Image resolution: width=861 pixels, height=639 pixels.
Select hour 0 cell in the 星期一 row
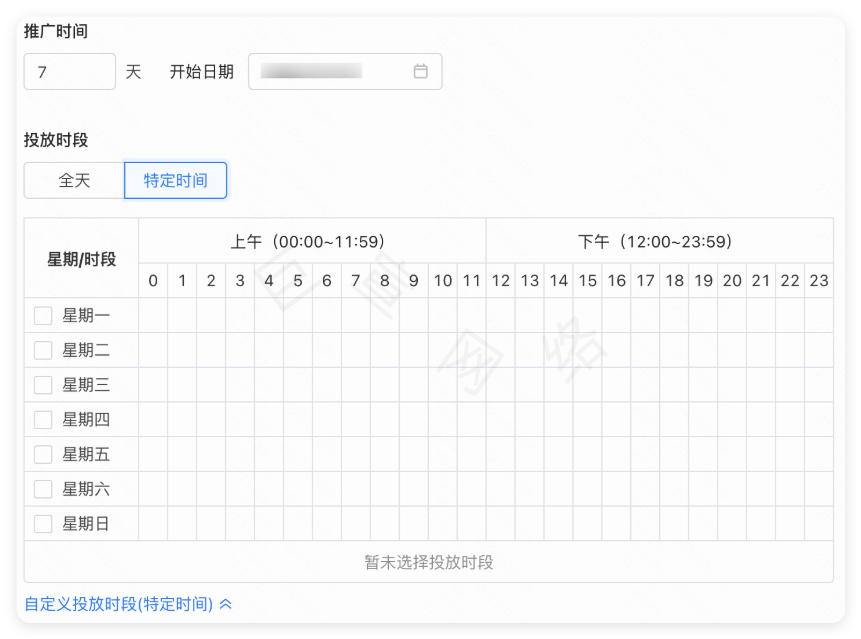pyautogui.click(x=152, y=315)
